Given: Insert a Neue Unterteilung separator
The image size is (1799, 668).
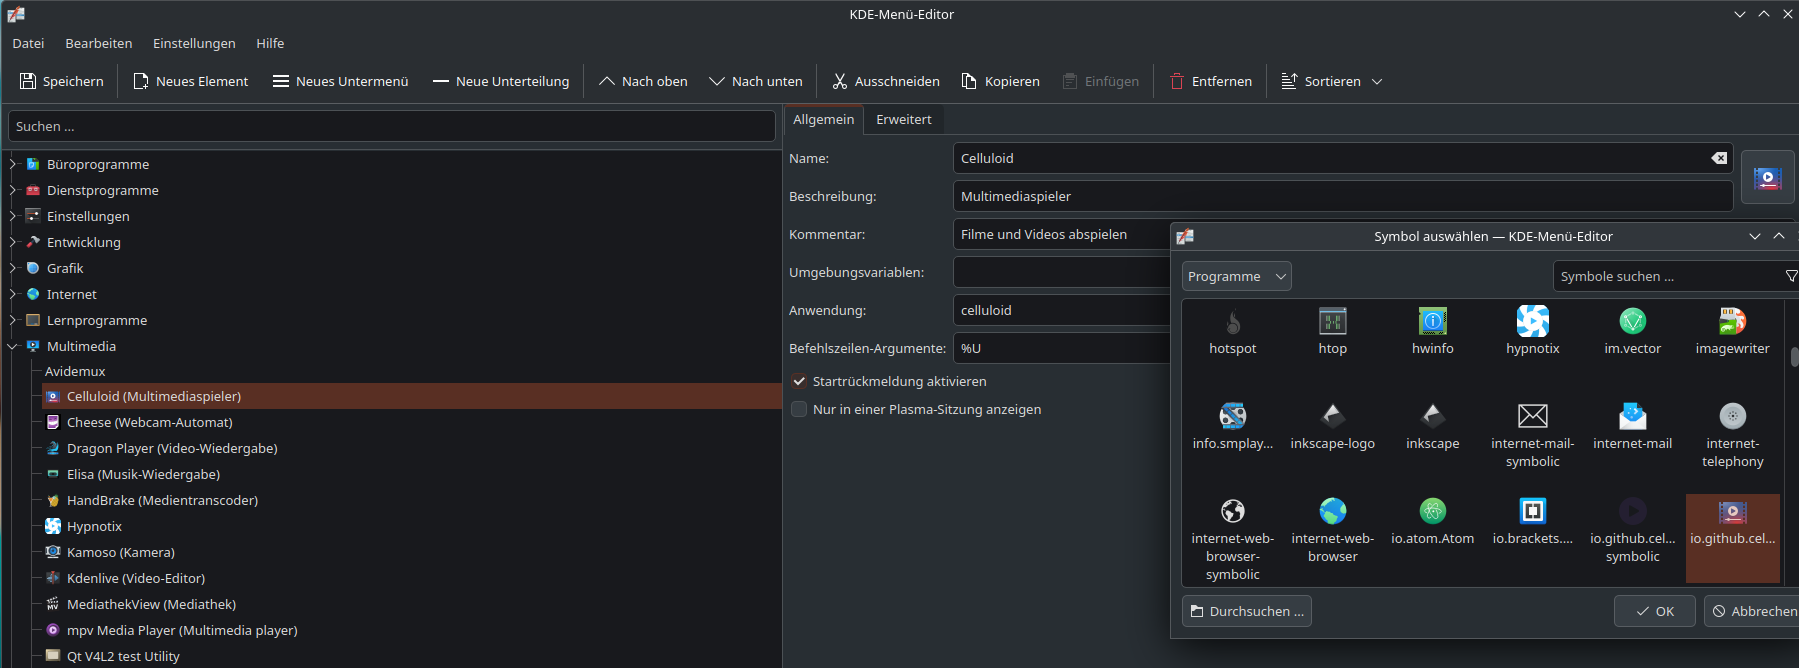Looking at the screenshot, I should pyautogui.click(x=500, y=81).
